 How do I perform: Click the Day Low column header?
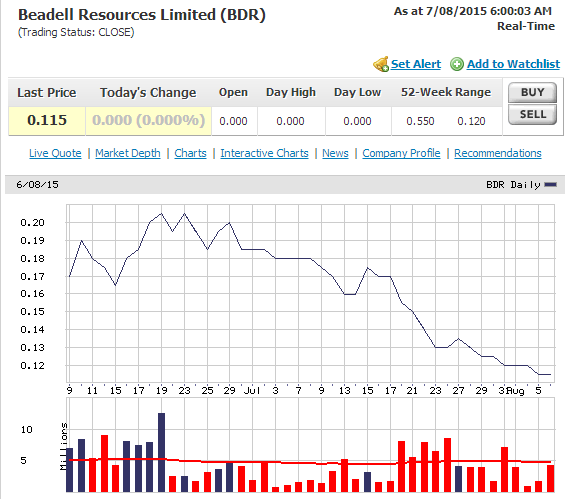click(x=357, y=92)
